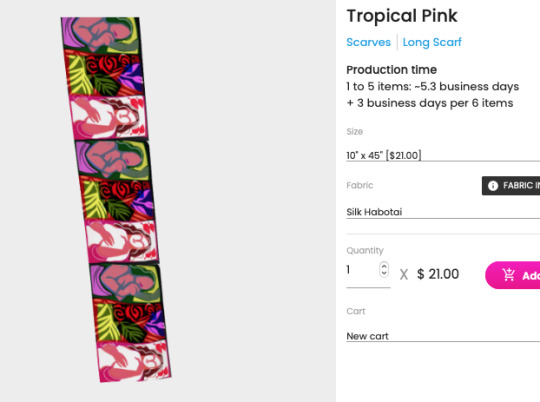Click the top panel of the scarf design

click(x=101, y=34)
